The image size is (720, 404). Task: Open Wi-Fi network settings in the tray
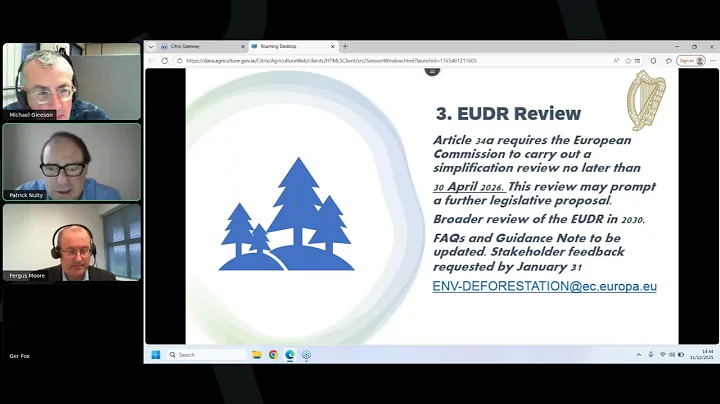(x=663, y=354)
